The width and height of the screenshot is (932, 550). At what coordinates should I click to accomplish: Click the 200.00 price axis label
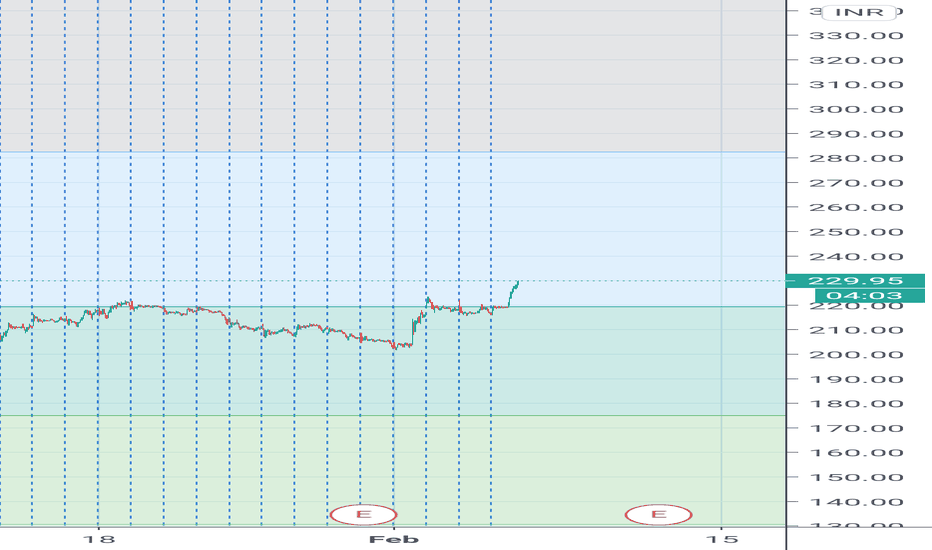[856, 355]
